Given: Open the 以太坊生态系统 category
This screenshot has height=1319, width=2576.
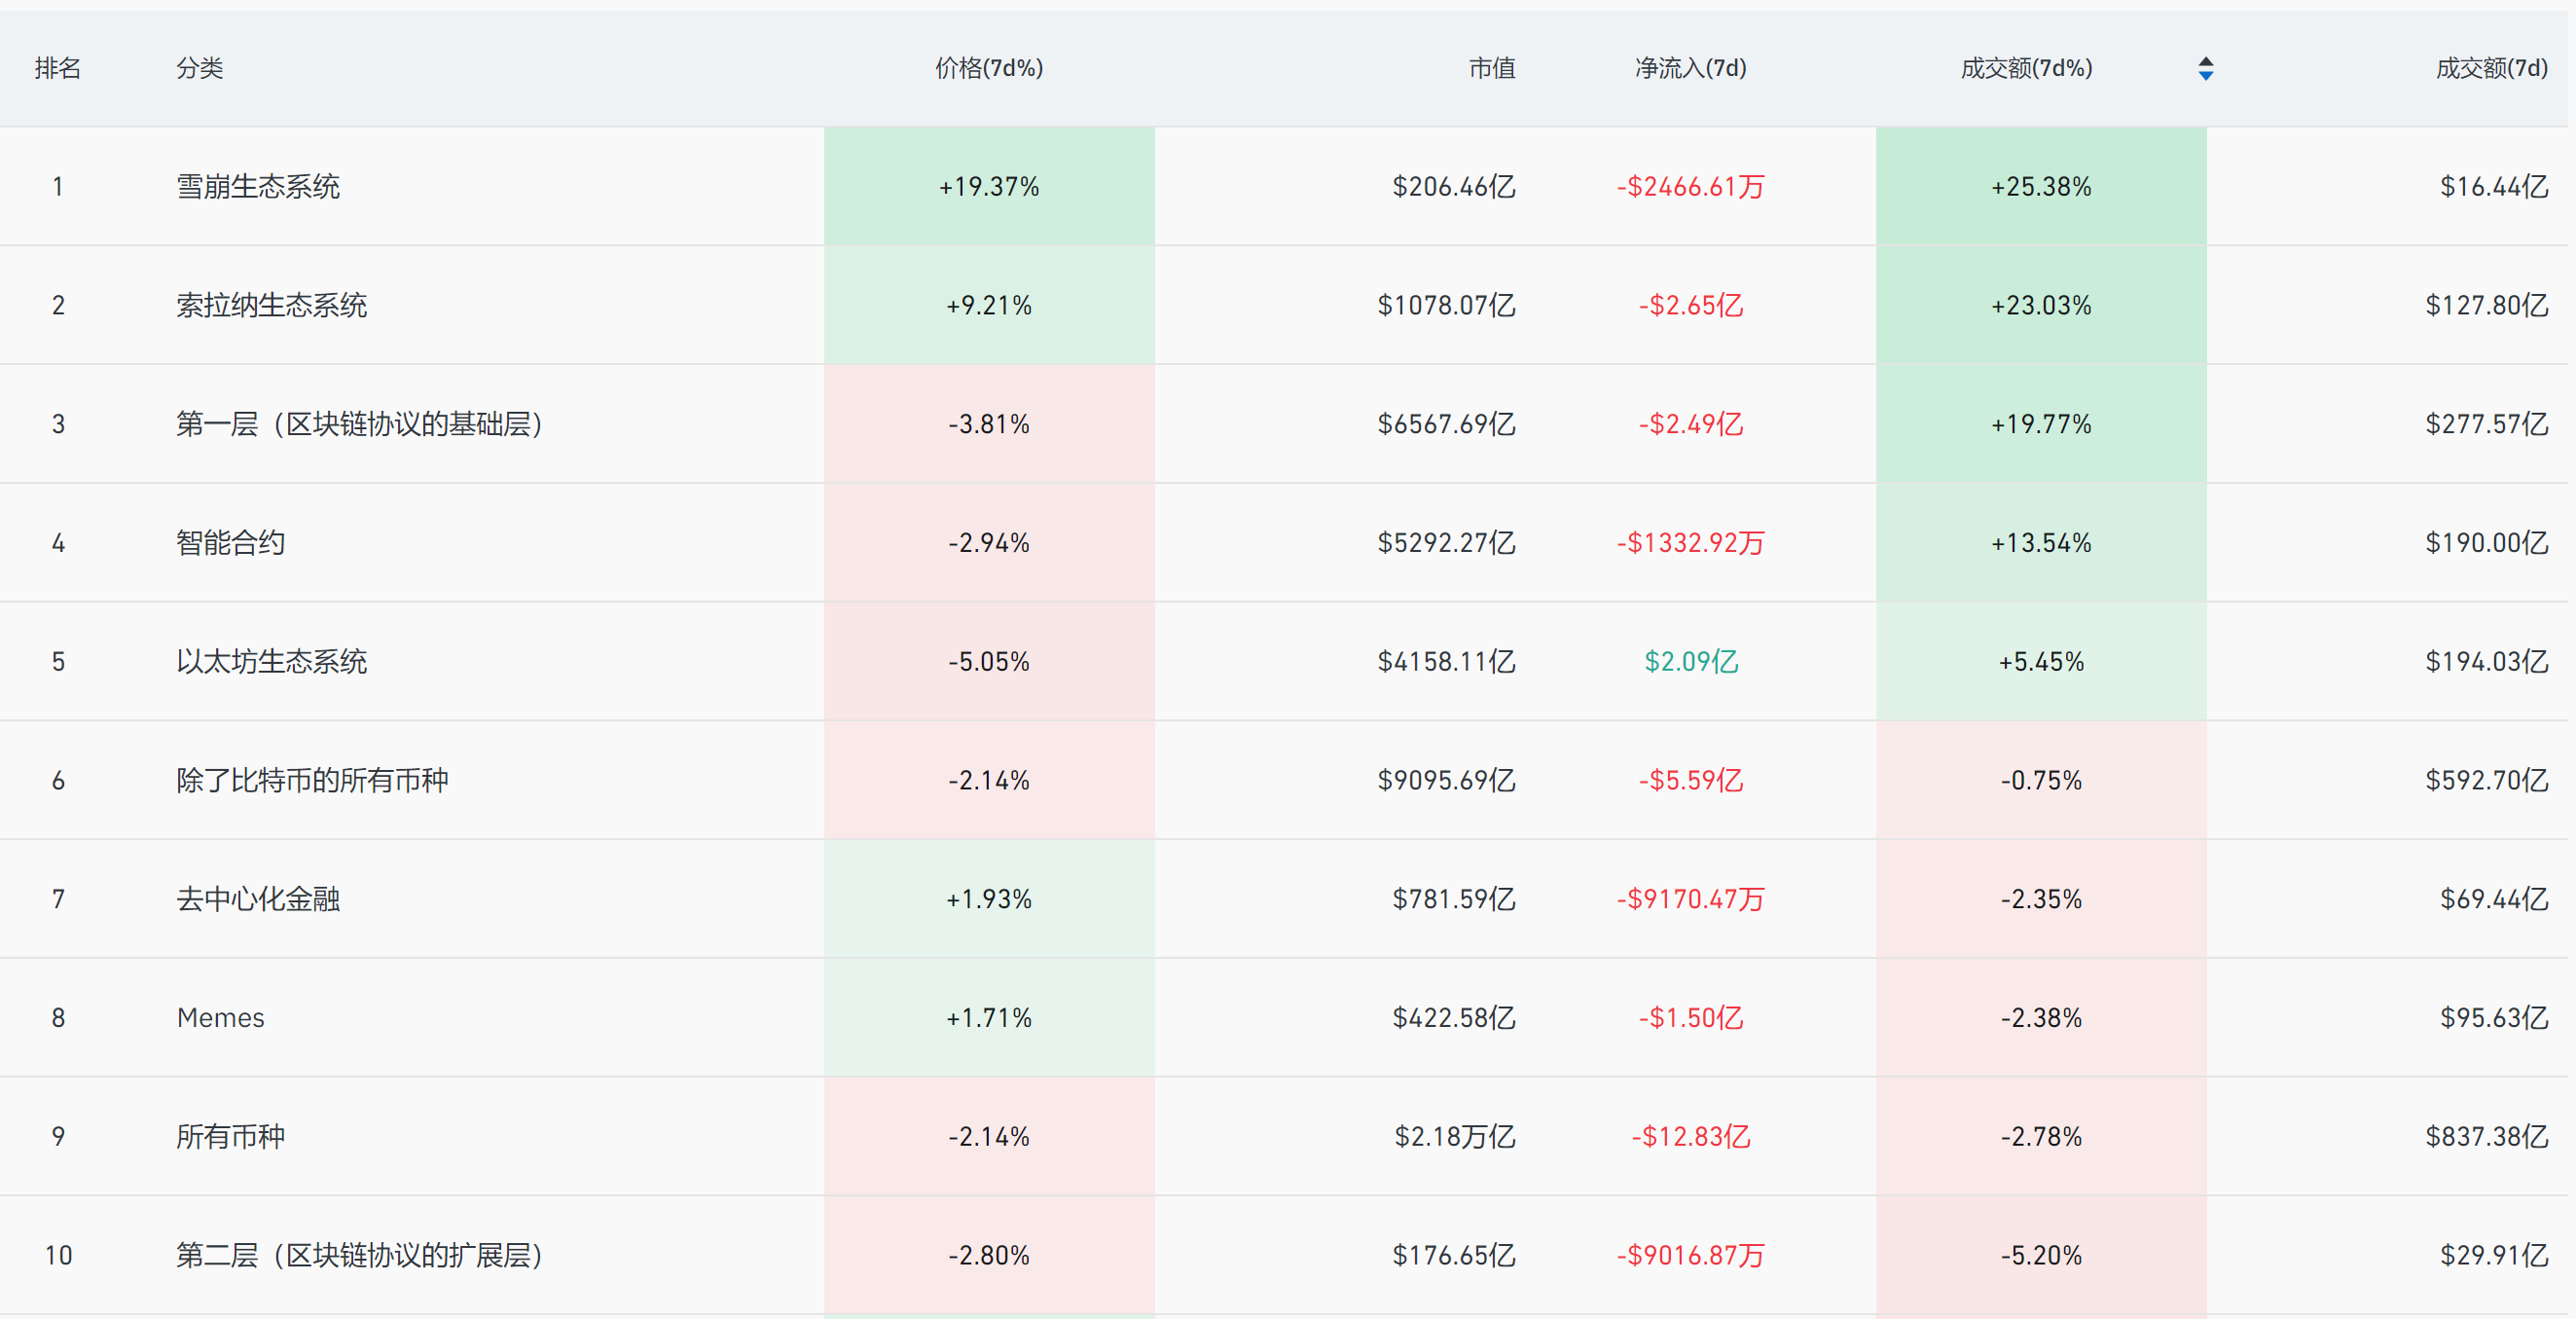Looking at the screenshot, I should click(x=272, y=661).
